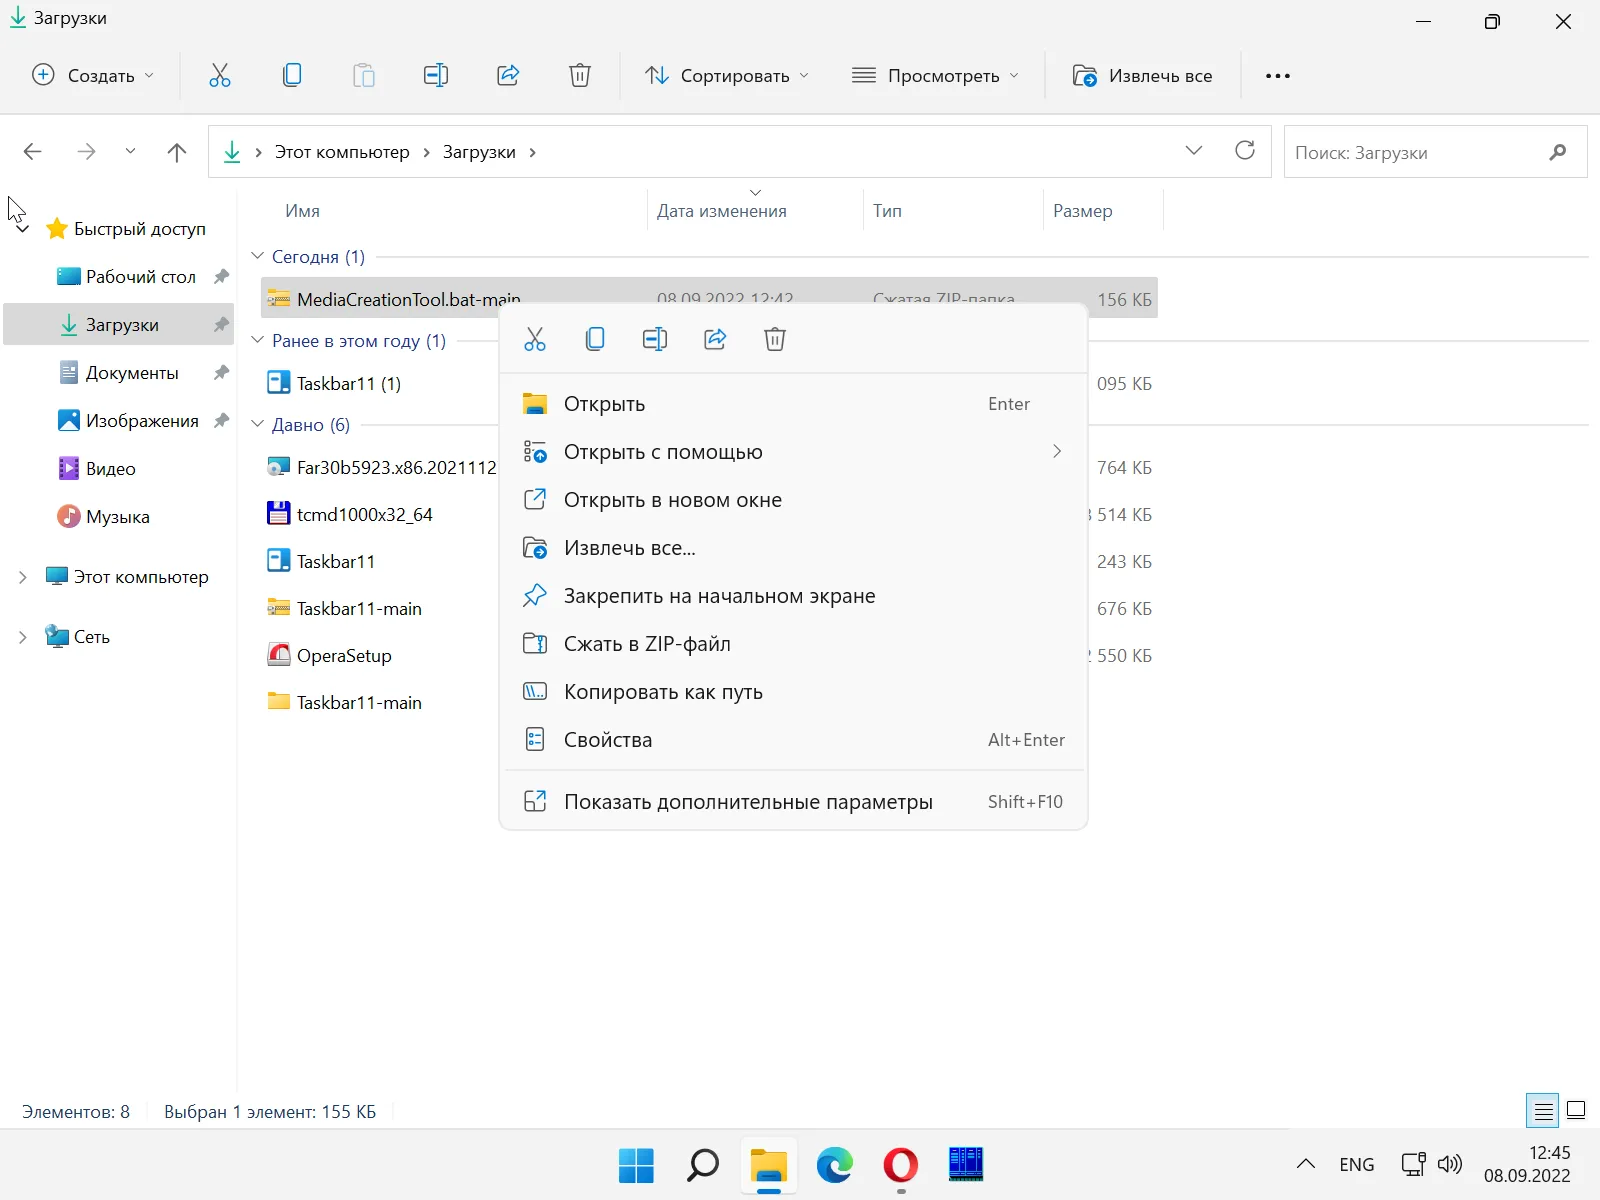This screenshot has width=1600, height=1200.
Task: Click the Copy icon in the top toolbar
Action: click(292, 76)
